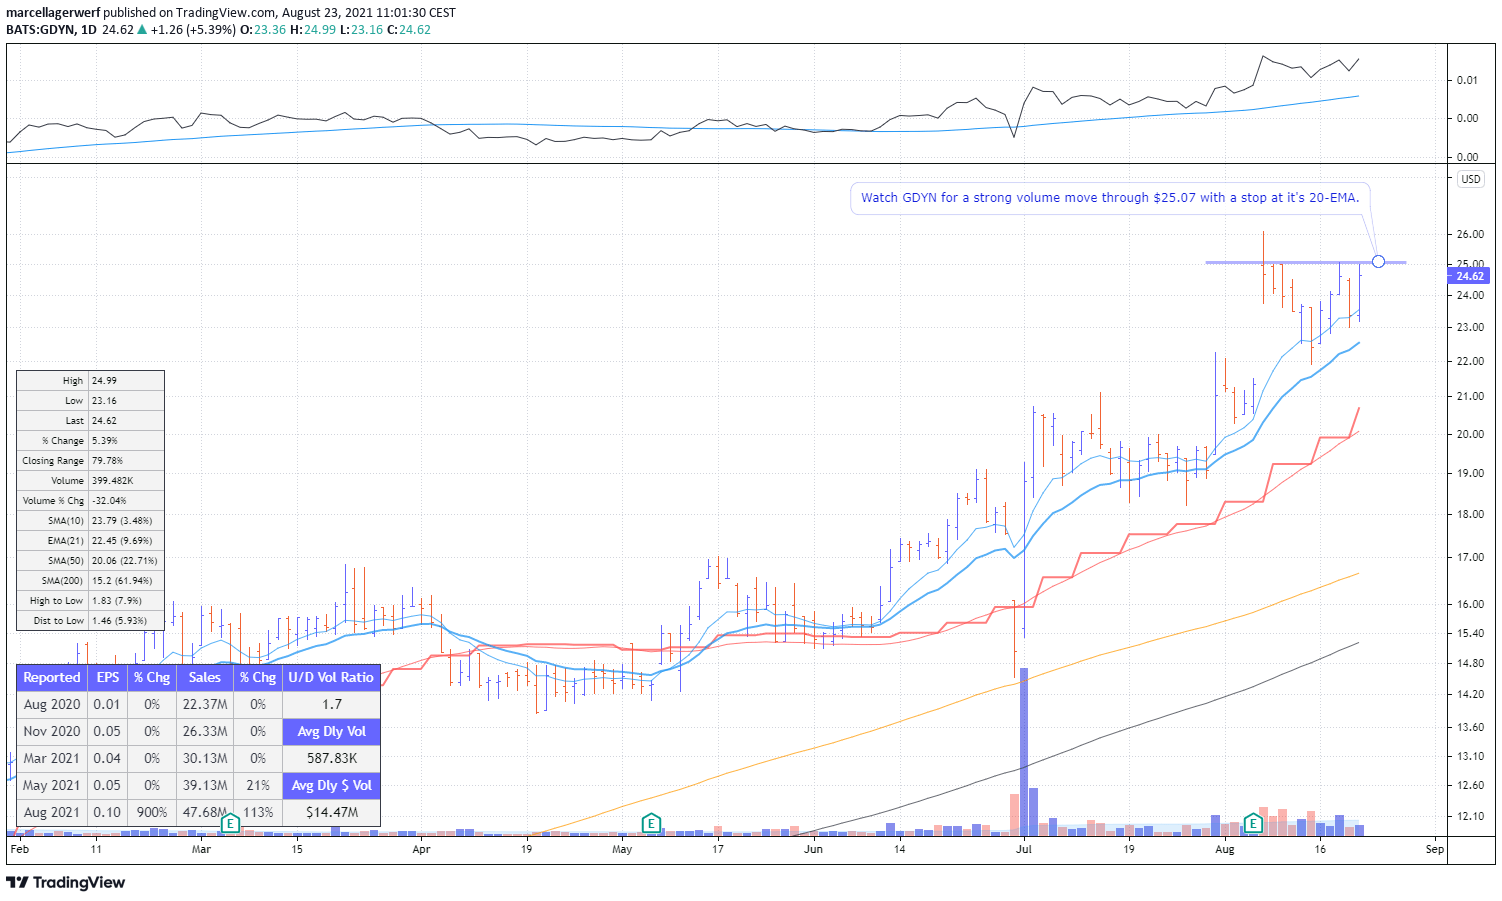Select the SMA(50) 20.06 stats row
The image size is (1502, 901).
pyautogui.click(x=90, y=561)
